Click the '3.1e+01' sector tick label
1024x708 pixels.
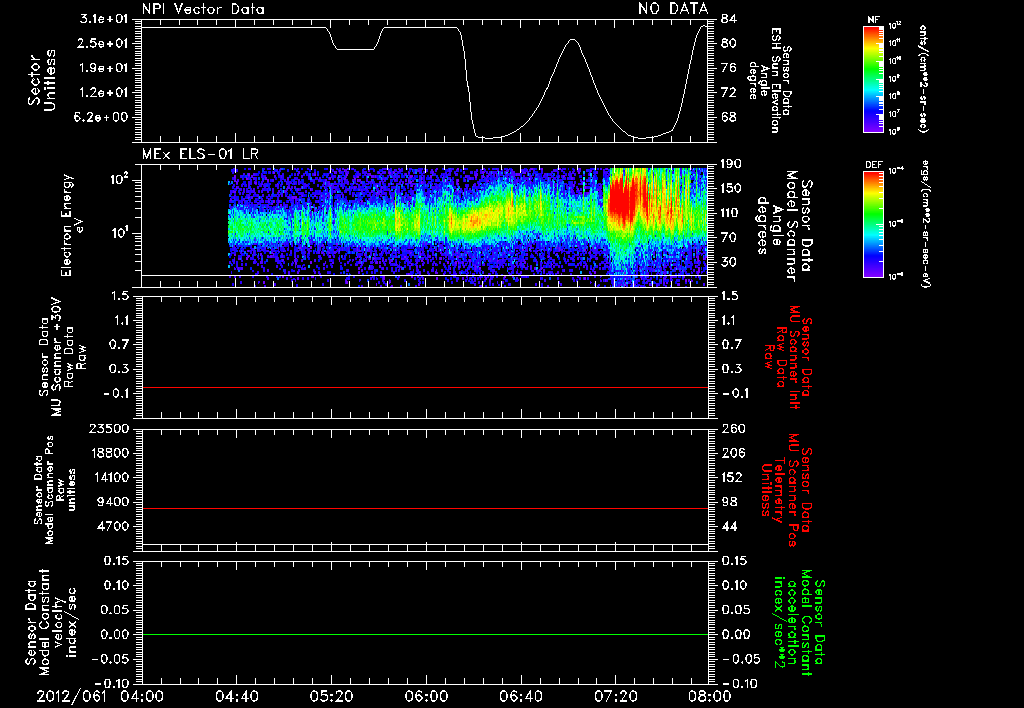click(104, 18)
